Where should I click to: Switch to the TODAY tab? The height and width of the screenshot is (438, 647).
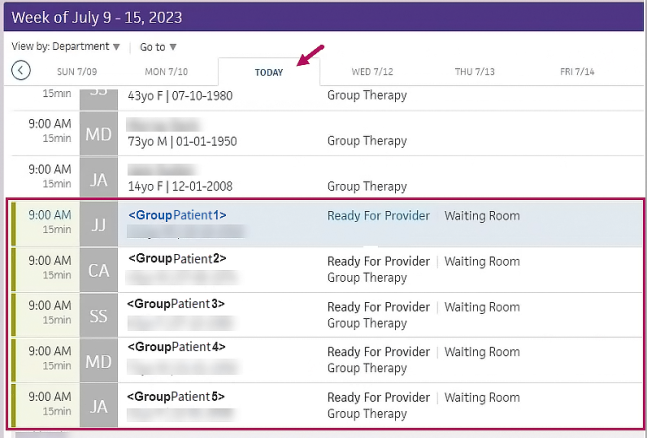(x=269, y=72)
